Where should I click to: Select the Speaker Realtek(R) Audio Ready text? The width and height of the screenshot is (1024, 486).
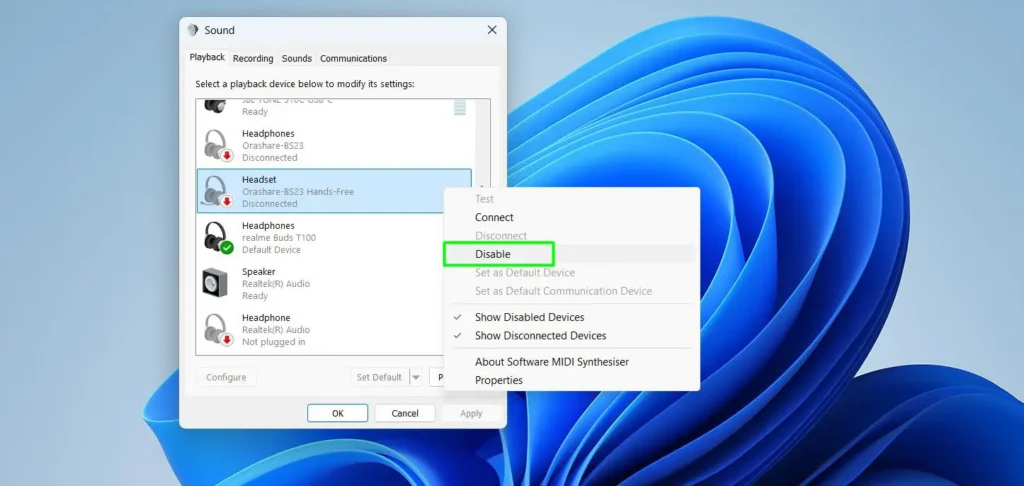[276, 284]
